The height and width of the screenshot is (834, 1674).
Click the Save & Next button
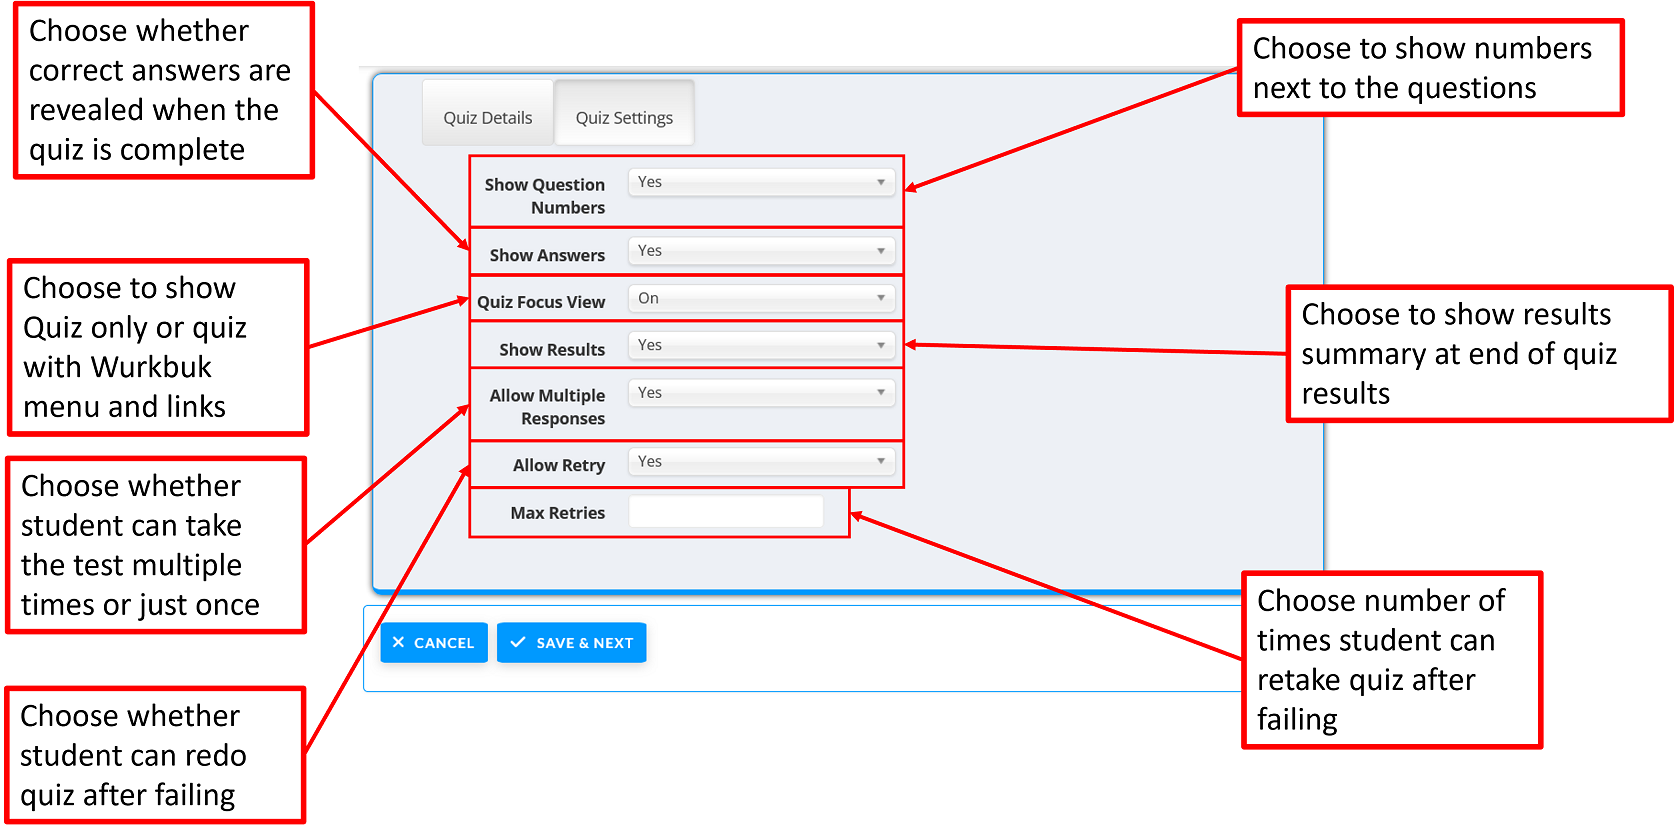pos(572,643)
